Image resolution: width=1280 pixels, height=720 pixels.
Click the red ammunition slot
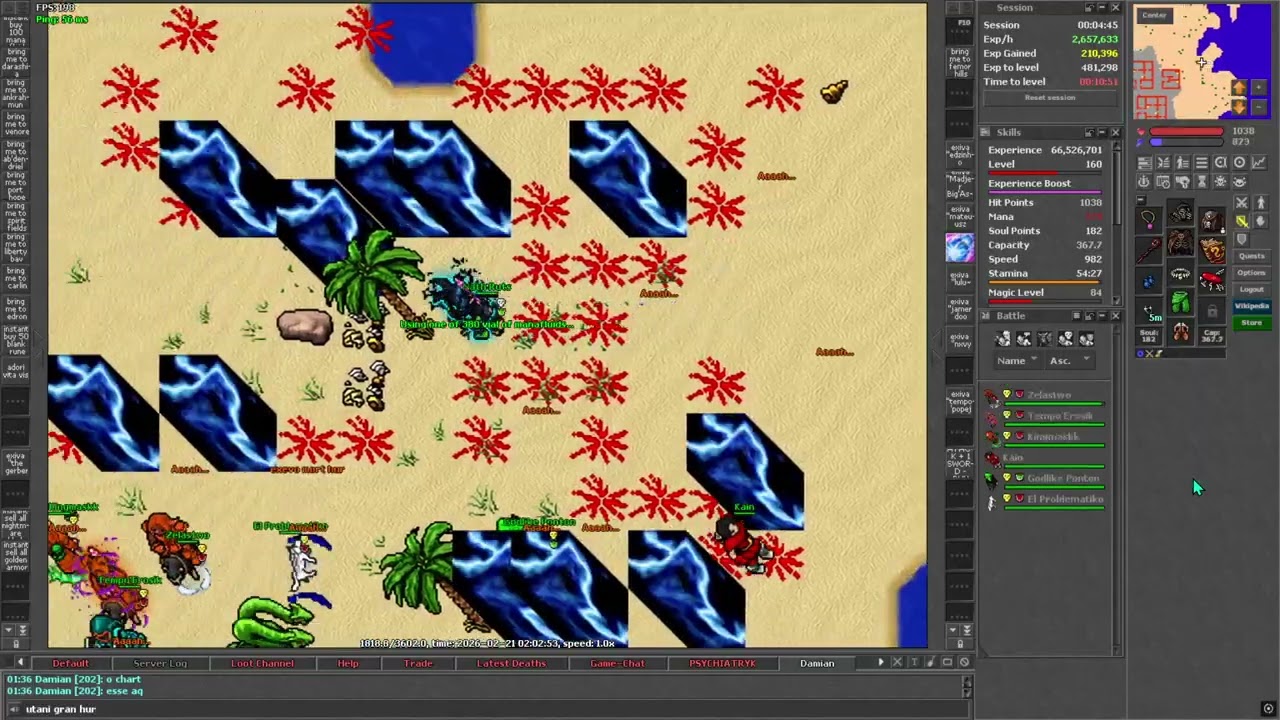point(1212,280)
